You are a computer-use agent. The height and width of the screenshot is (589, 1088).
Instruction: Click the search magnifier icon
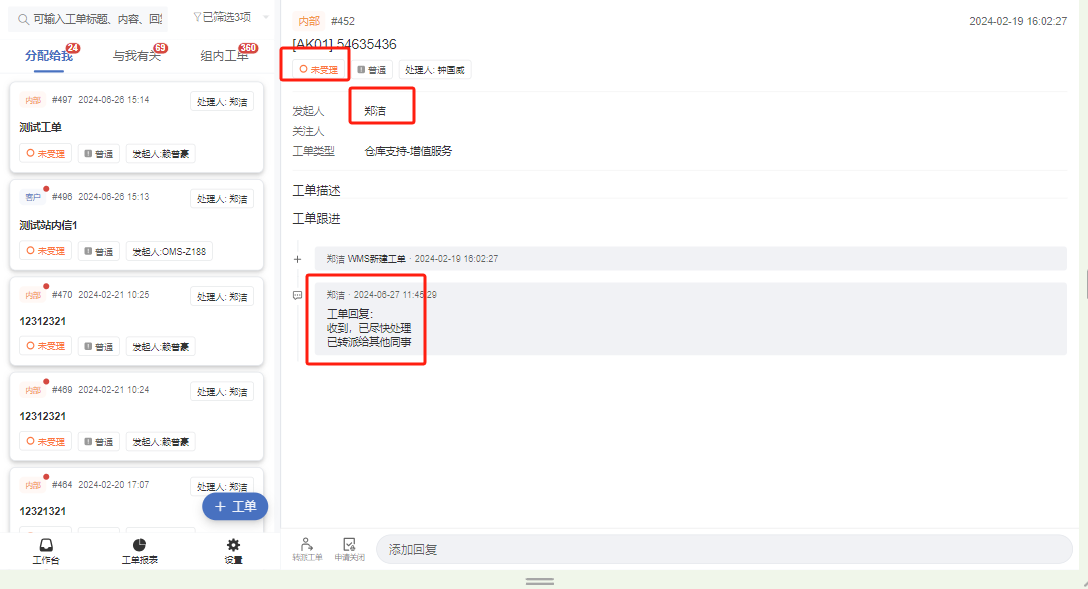click(24, 19)
